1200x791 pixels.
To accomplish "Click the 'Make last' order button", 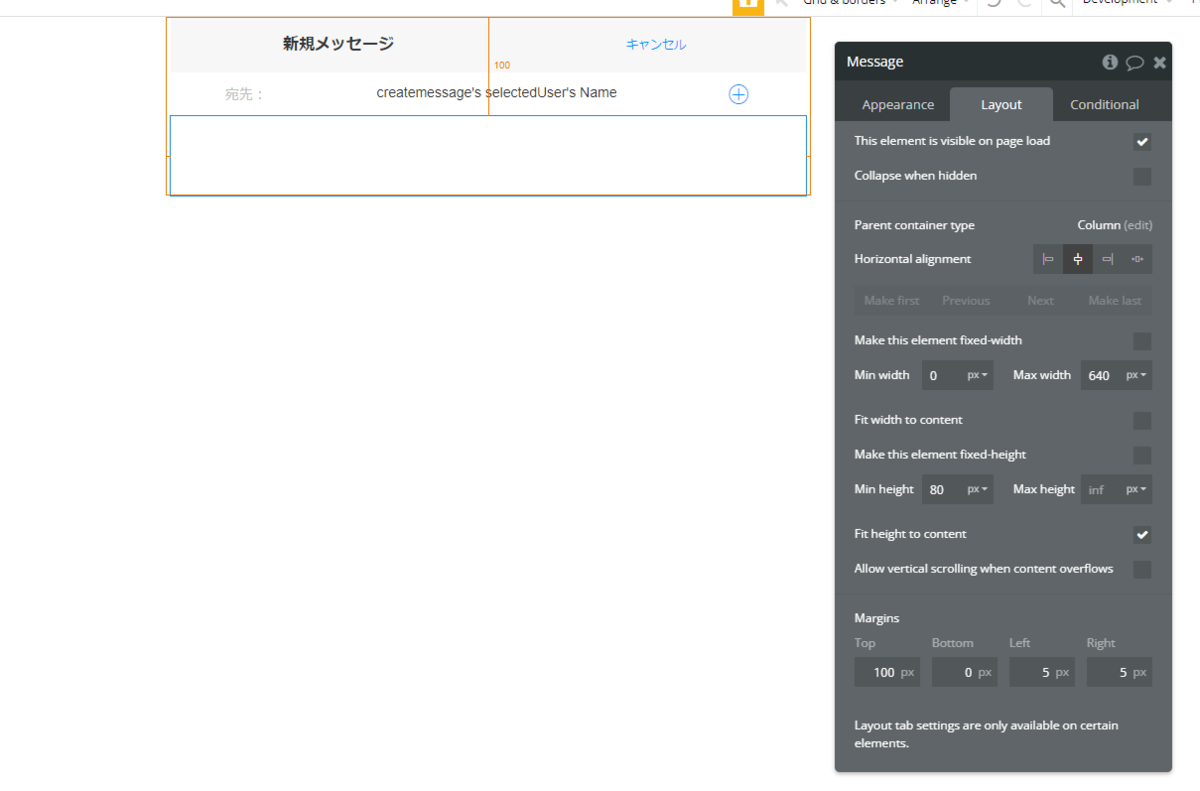I will pos(1115,301).
